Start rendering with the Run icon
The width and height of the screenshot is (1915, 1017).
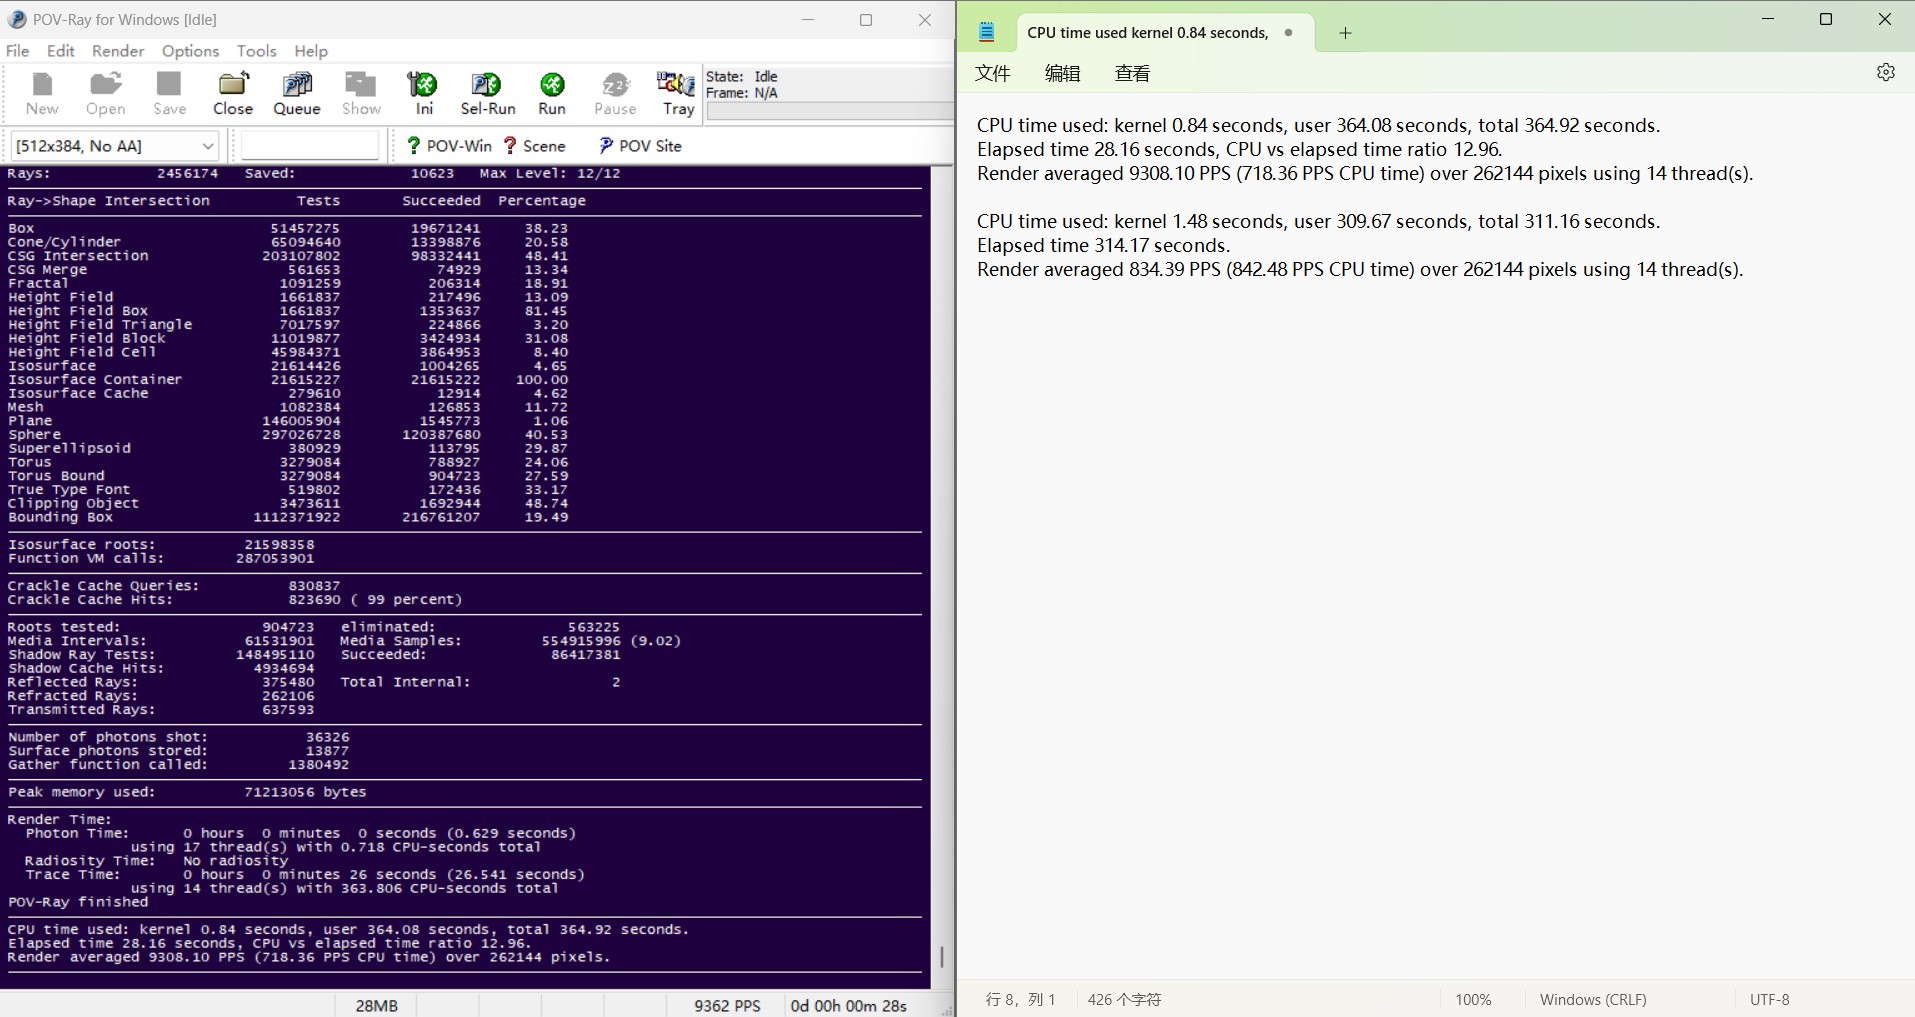pyautogui.click(x=552, y=94)
